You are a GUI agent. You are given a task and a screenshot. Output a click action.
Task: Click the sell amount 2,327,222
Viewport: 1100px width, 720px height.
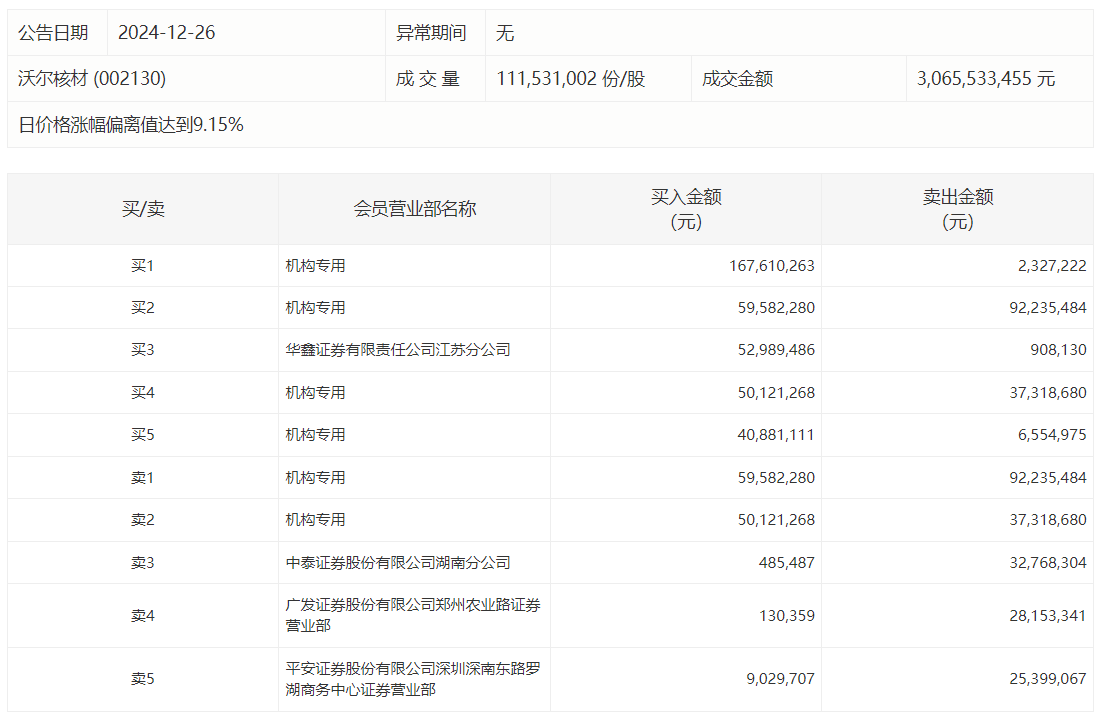(1047, 266)
